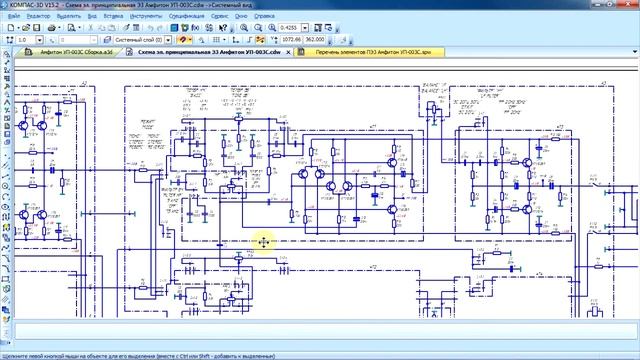Select the rectangle tool in left toolbar
This screenshot has height=360, width=640.
pyautogui.click(x=6, y=279)
